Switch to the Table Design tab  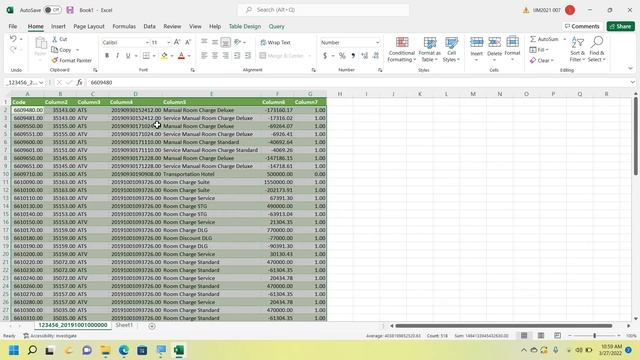point(244,26)
